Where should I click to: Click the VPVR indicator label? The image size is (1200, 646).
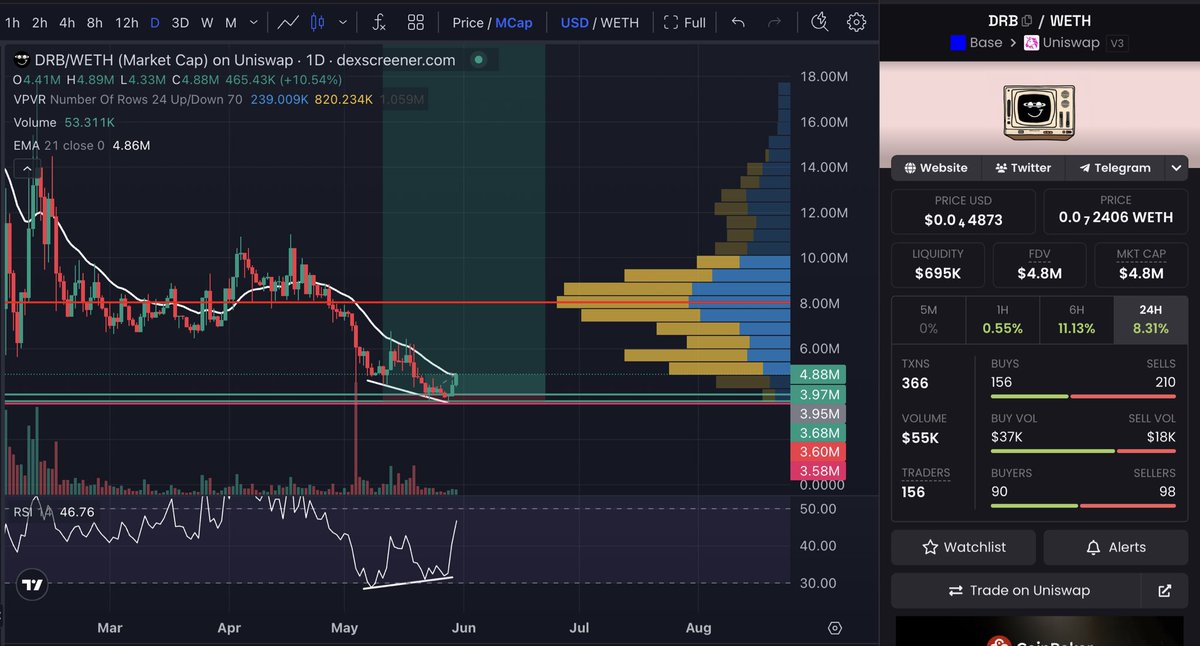[x=29, y=99]
